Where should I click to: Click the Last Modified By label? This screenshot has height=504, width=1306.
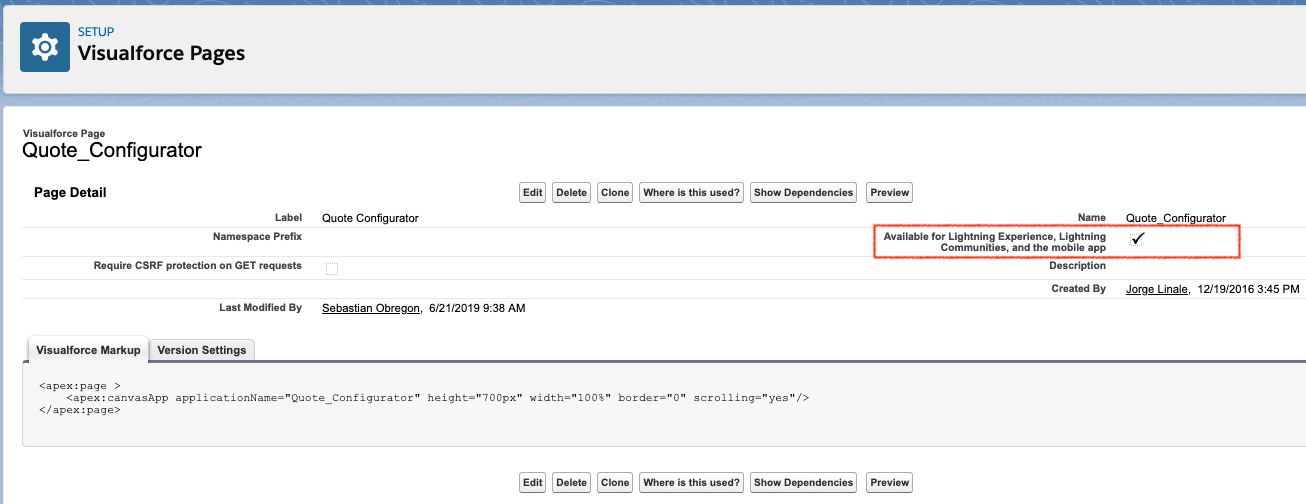260,308
